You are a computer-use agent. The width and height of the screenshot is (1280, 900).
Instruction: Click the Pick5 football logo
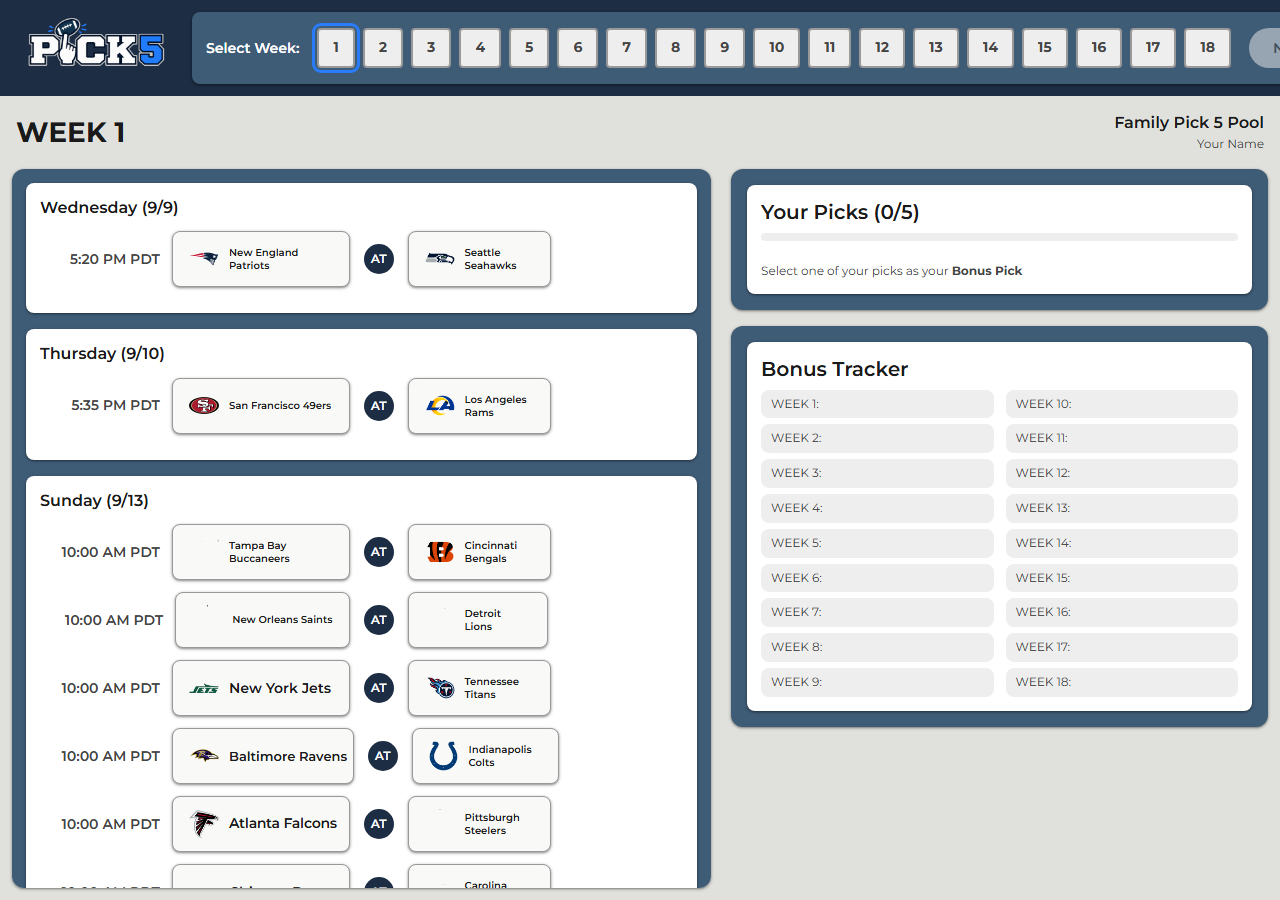click(96, 43)
